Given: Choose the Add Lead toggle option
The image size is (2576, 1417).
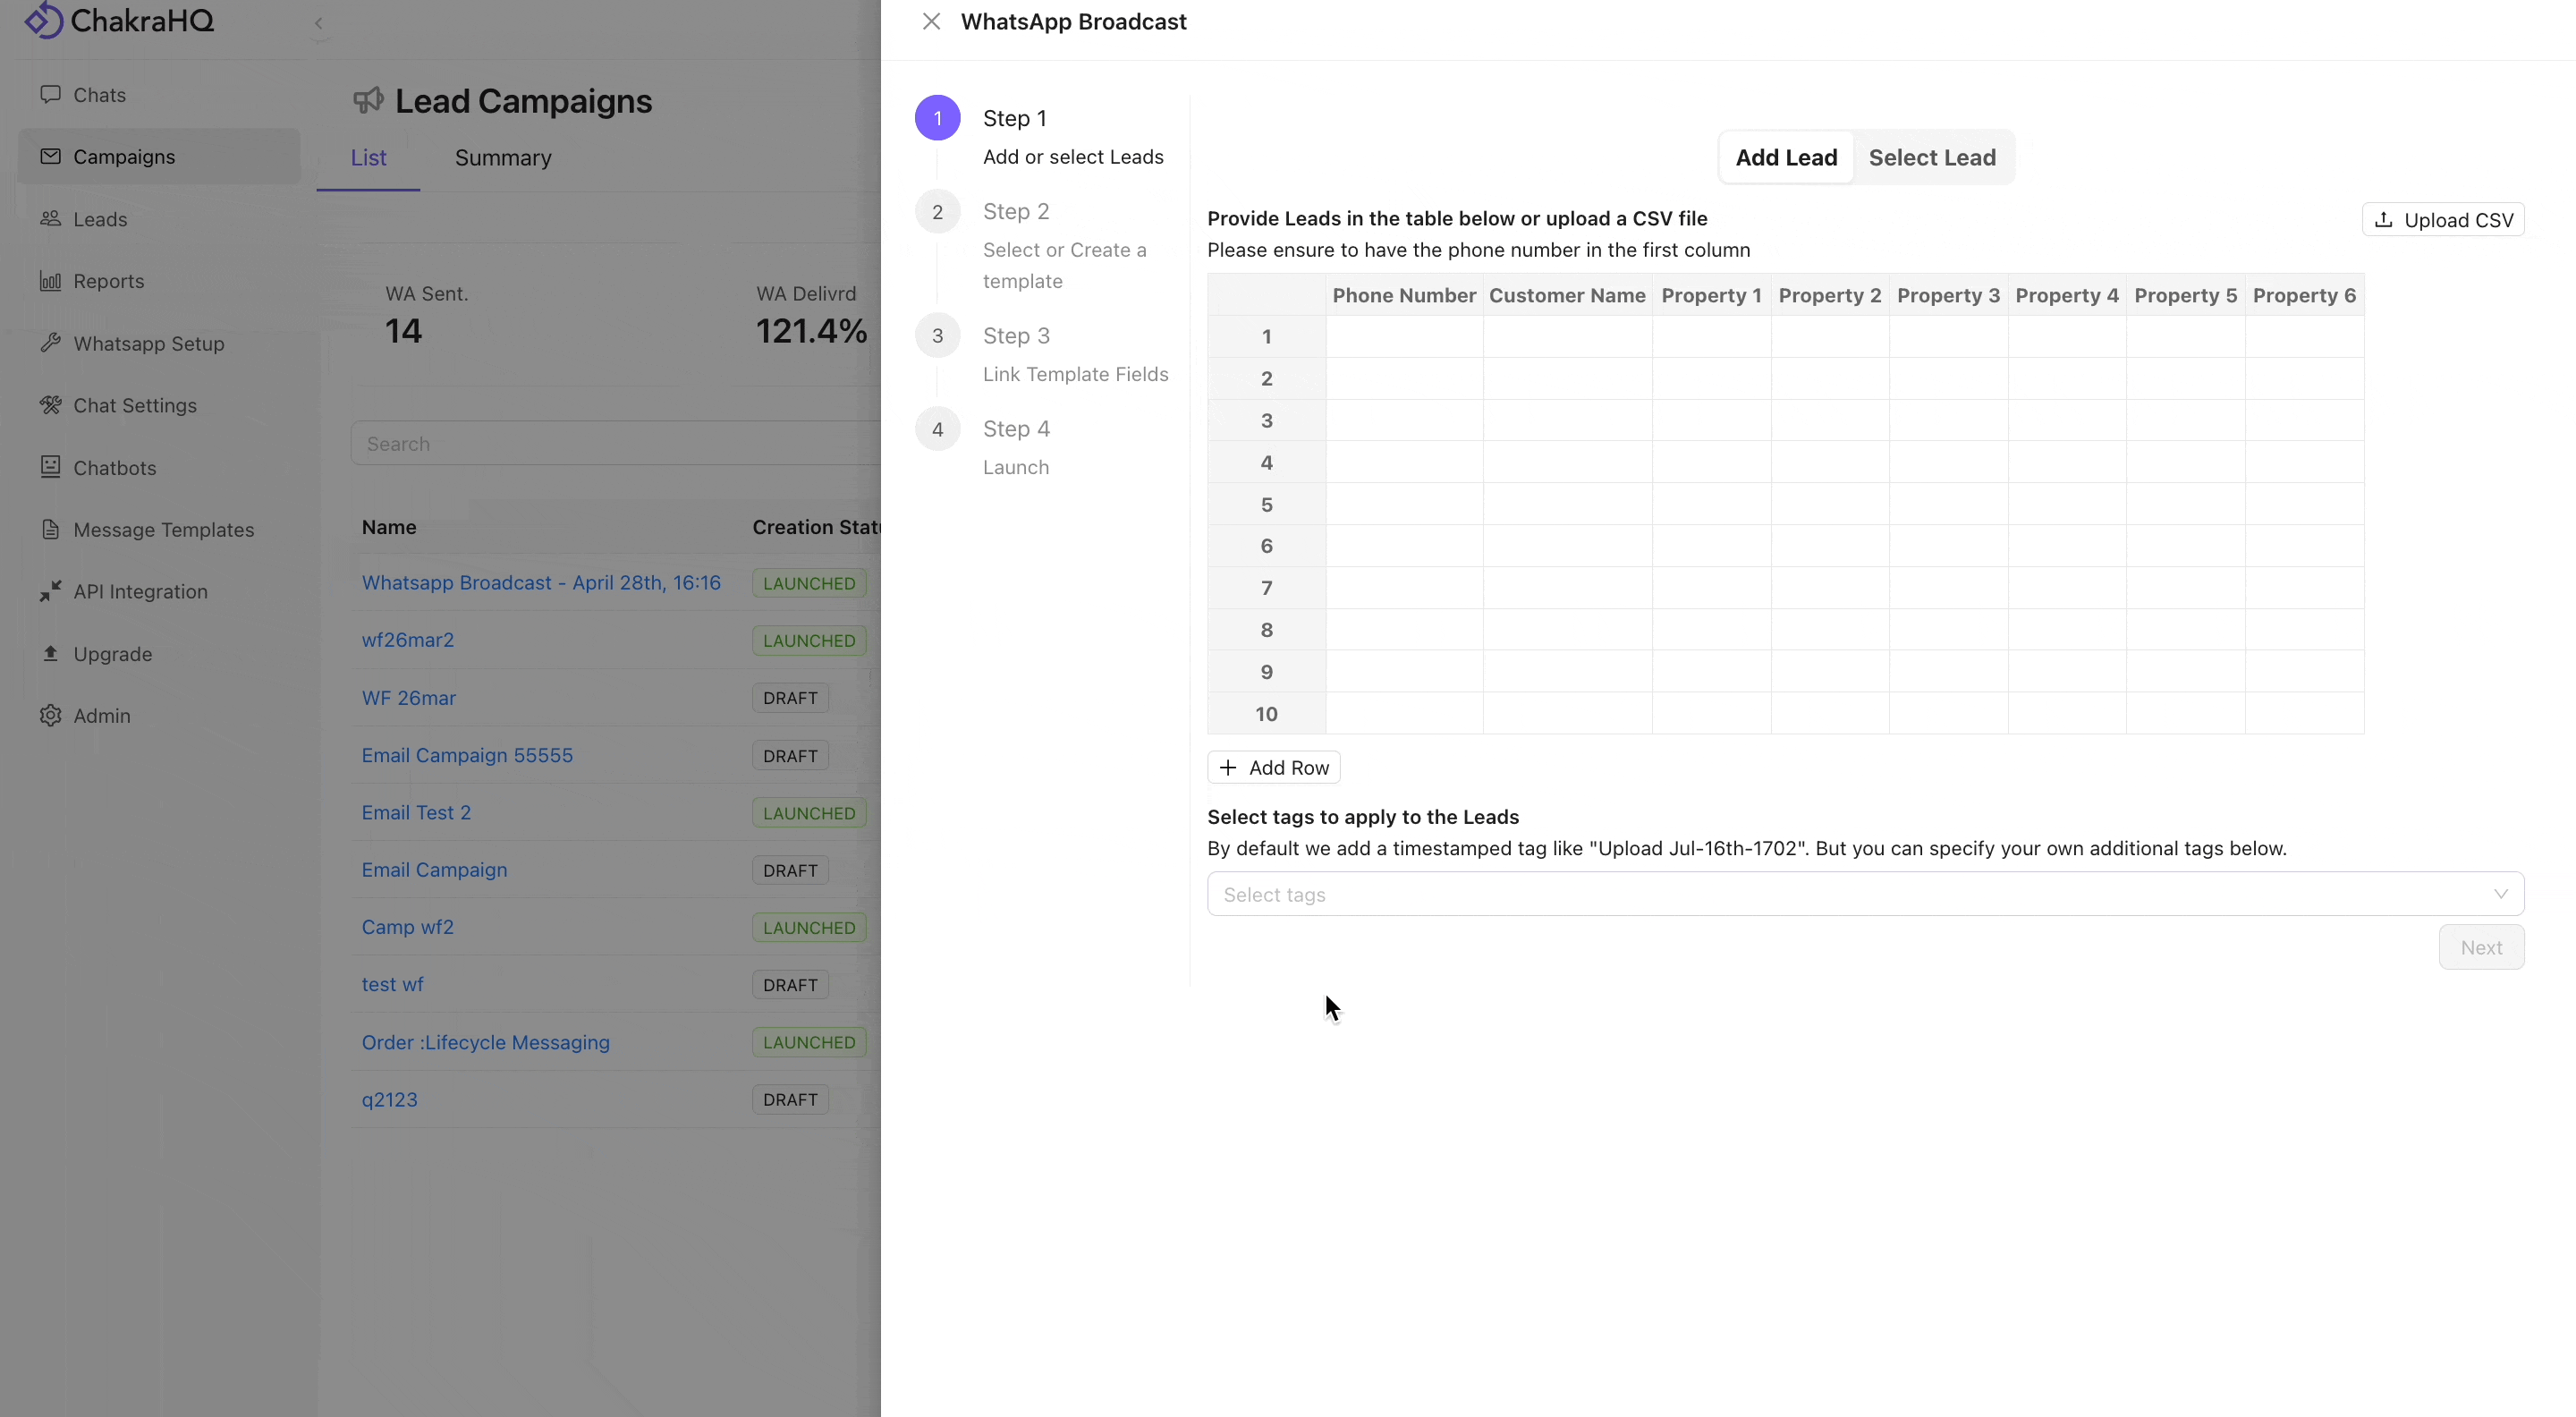Looking at the screenshot, I should click(1786, 157).
